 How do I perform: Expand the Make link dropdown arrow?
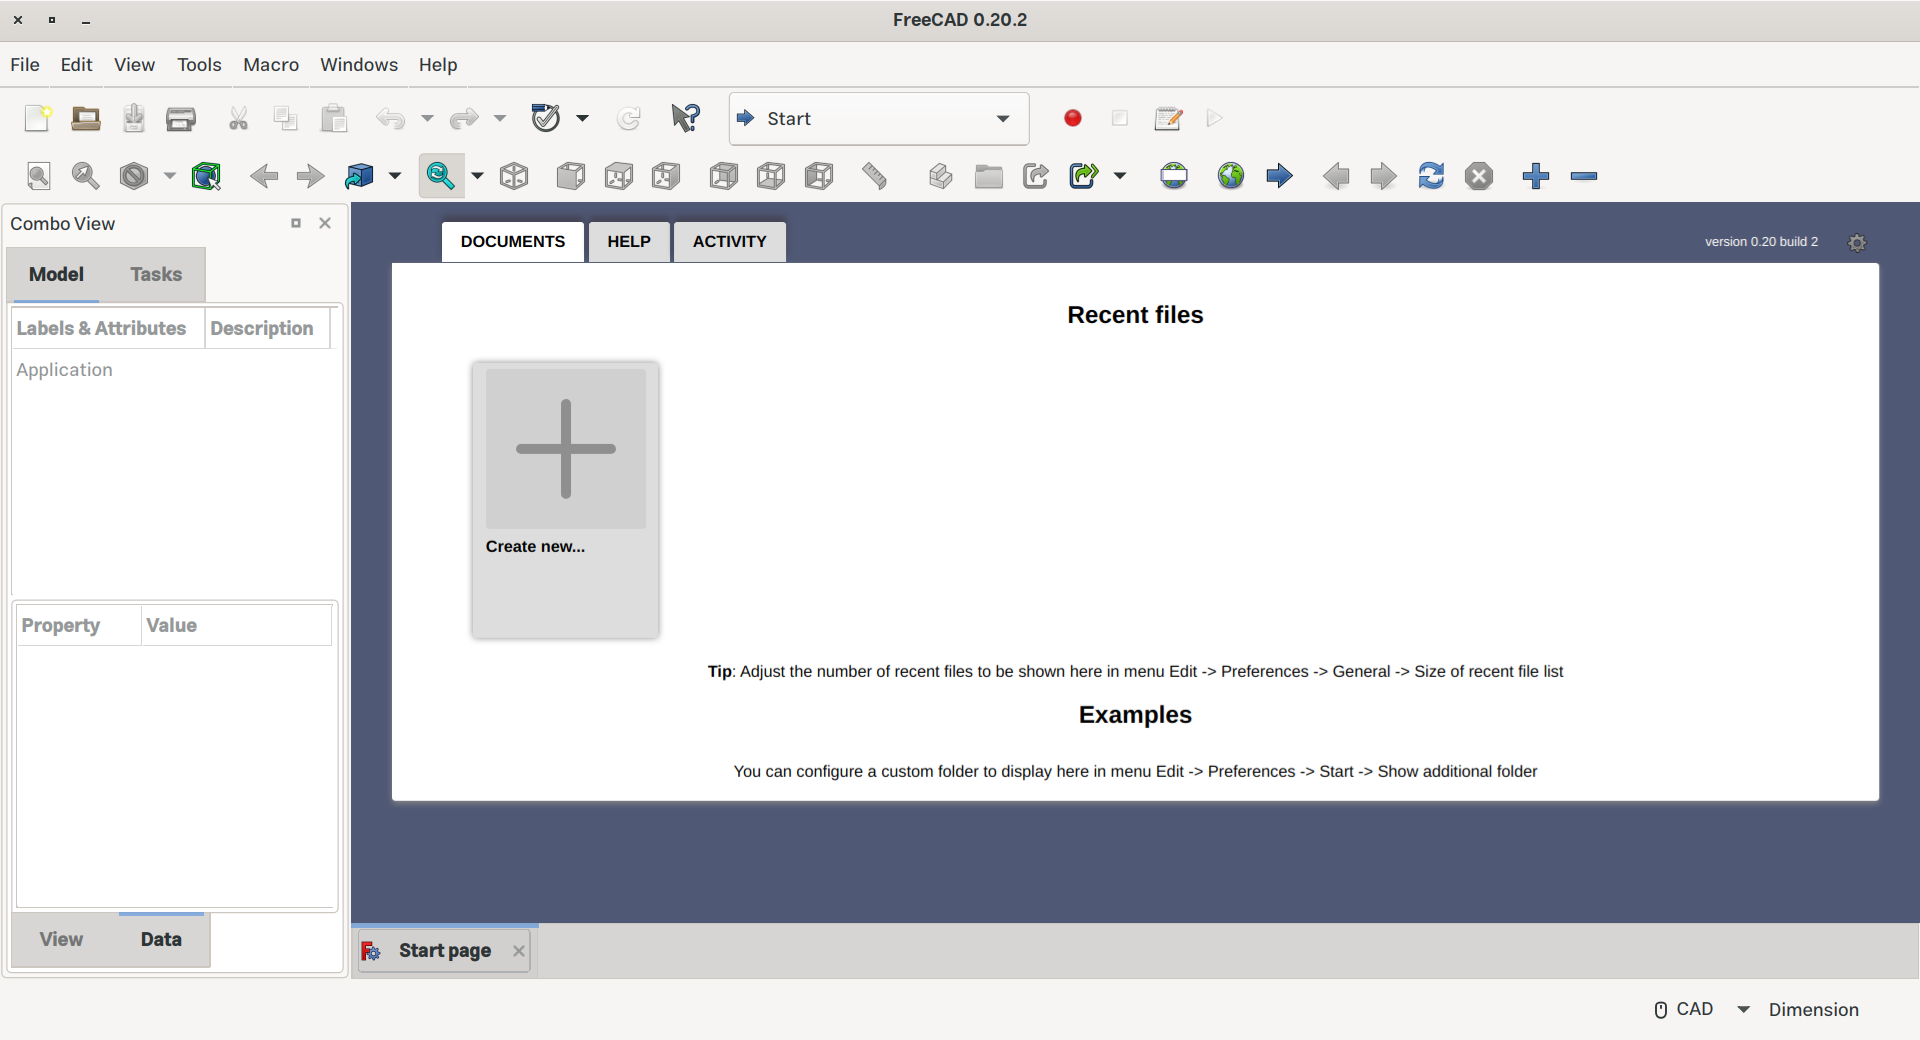tap(1119, 176)
